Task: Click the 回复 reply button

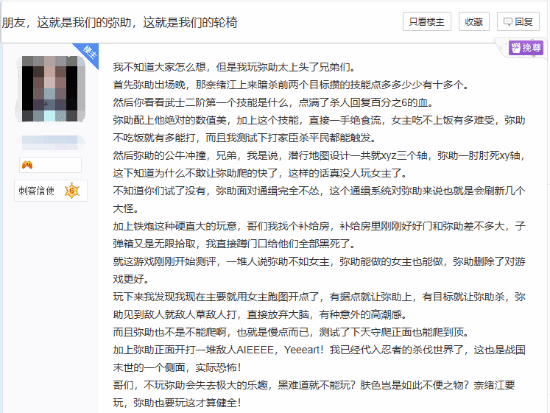Action: [x=518, y=22]
